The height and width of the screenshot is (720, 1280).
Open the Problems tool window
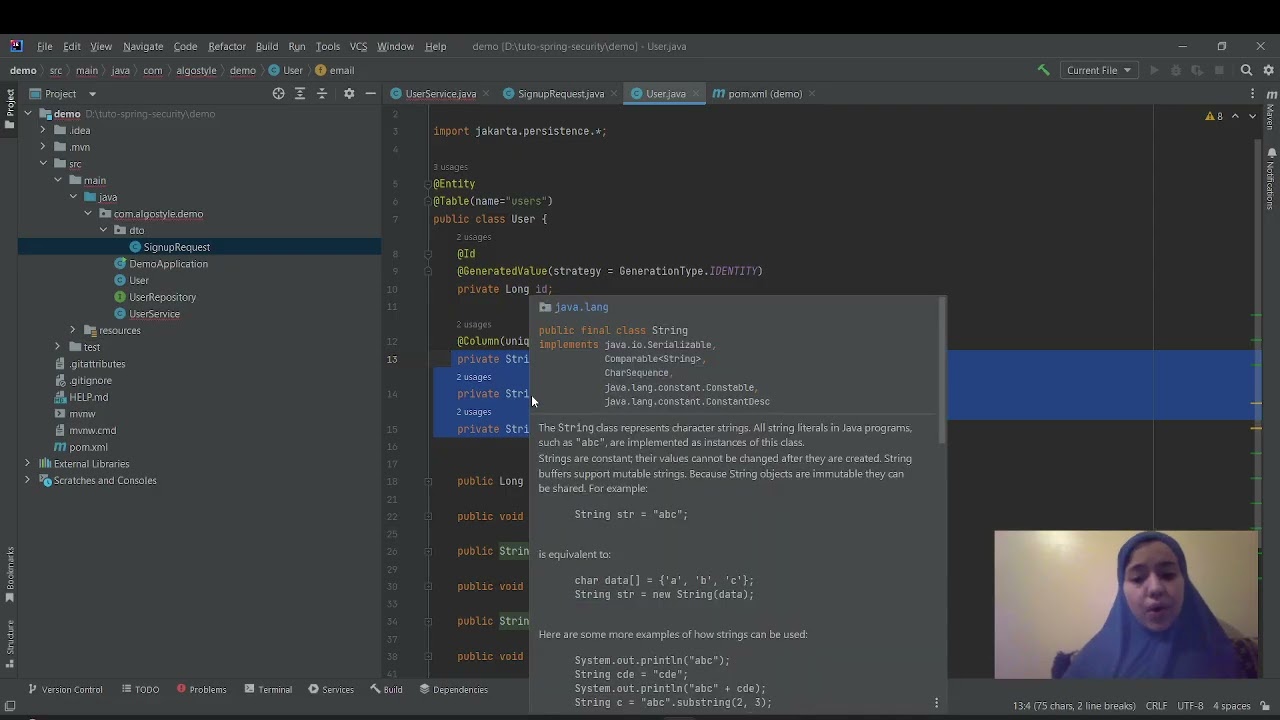coord(201,690)
